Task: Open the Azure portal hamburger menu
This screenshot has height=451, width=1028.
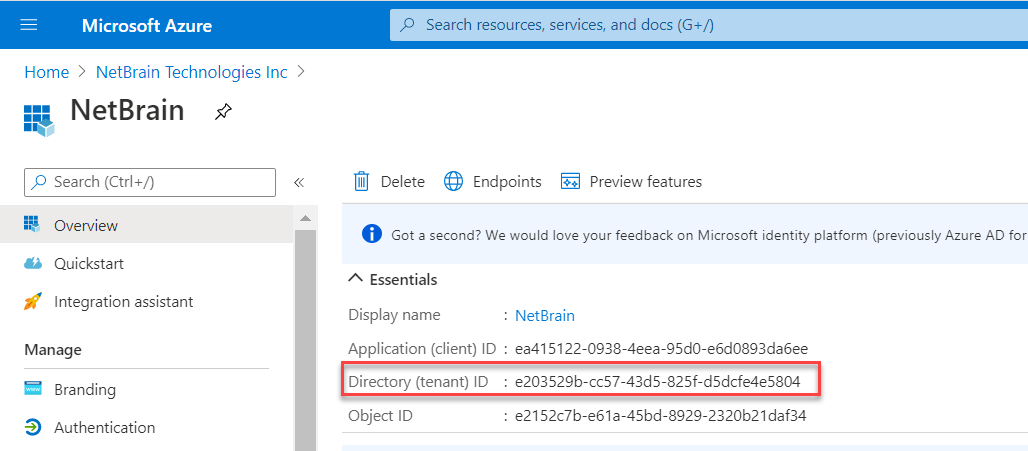Action: click(29, 25)
